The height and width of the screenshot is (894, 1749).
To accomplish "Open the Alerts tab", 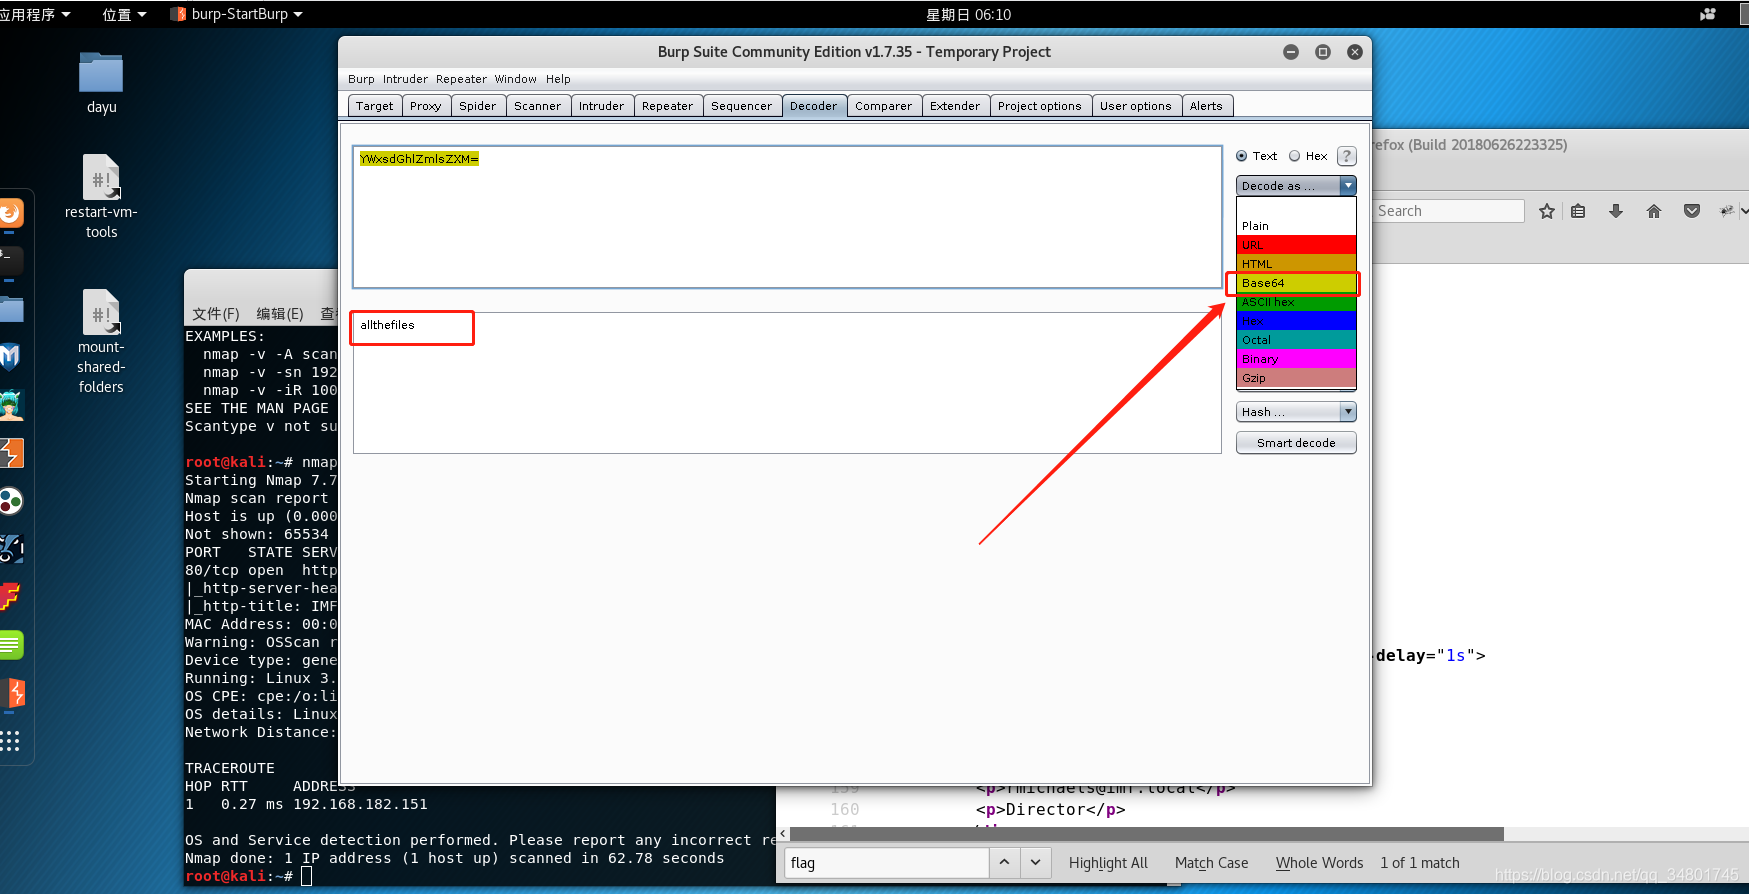I will coord(1206,106).
